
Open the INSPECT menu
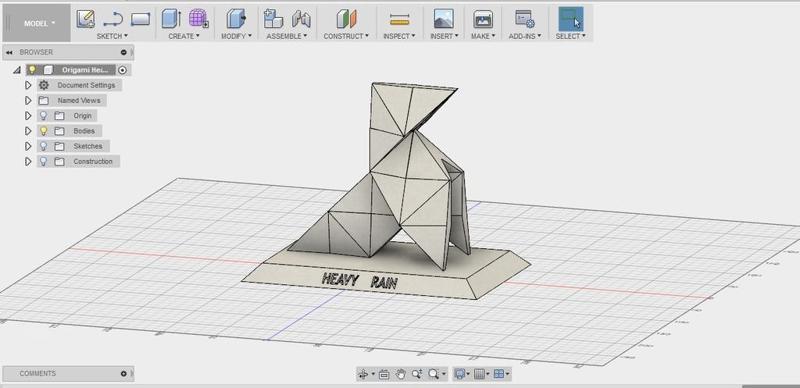coord(399,36)
